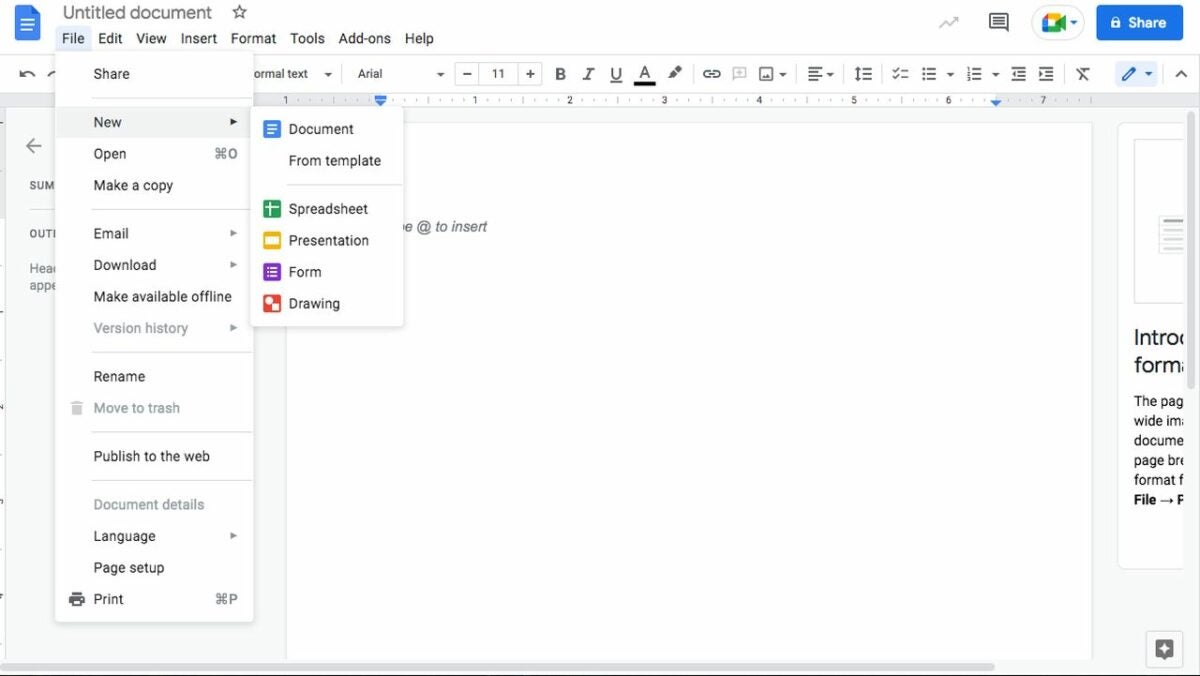The height and width of the screenshot is (676, 1200).
Task: Star the Untitled document
Action: (239, 13)
